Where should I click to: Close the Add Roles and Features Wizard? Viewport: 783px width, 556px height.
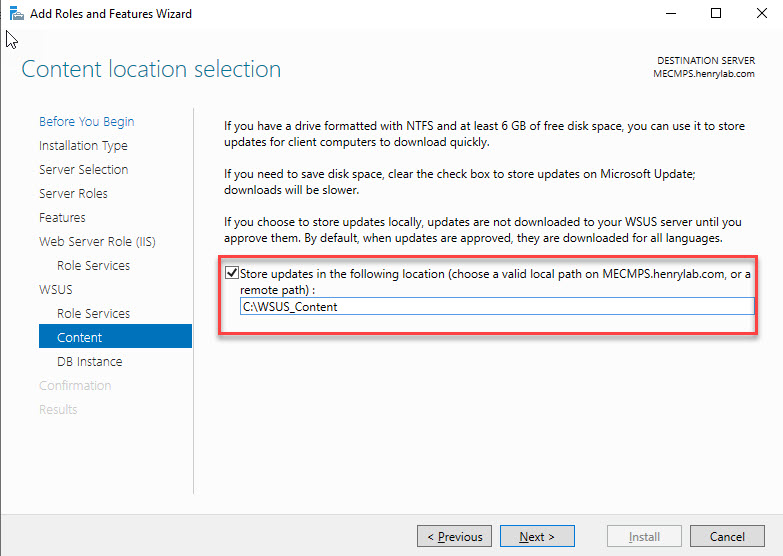click(761, 14)
